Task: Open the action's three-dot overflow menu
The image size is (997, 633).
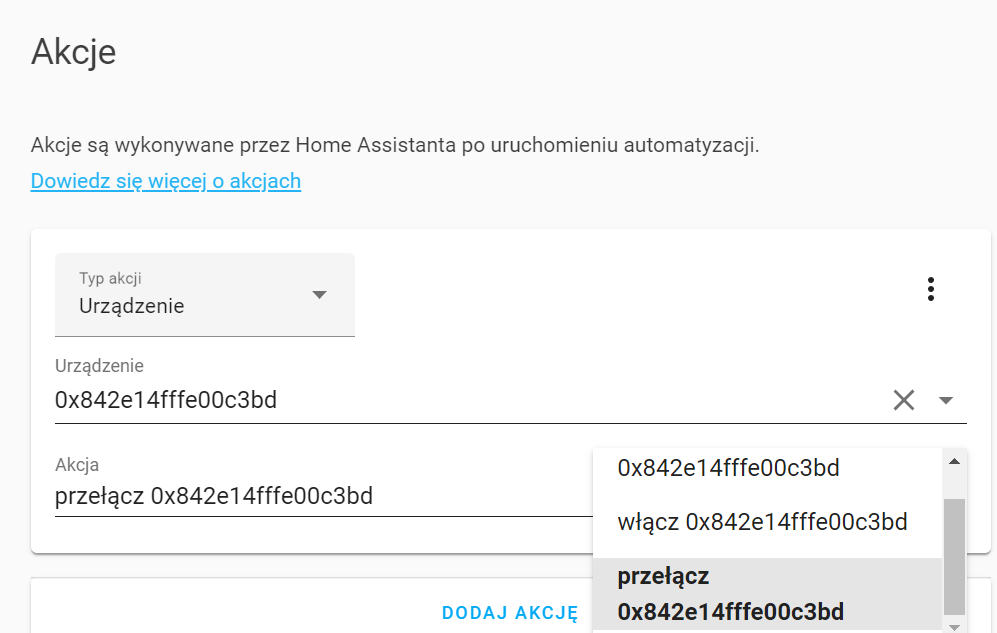Action: (931, 290)
